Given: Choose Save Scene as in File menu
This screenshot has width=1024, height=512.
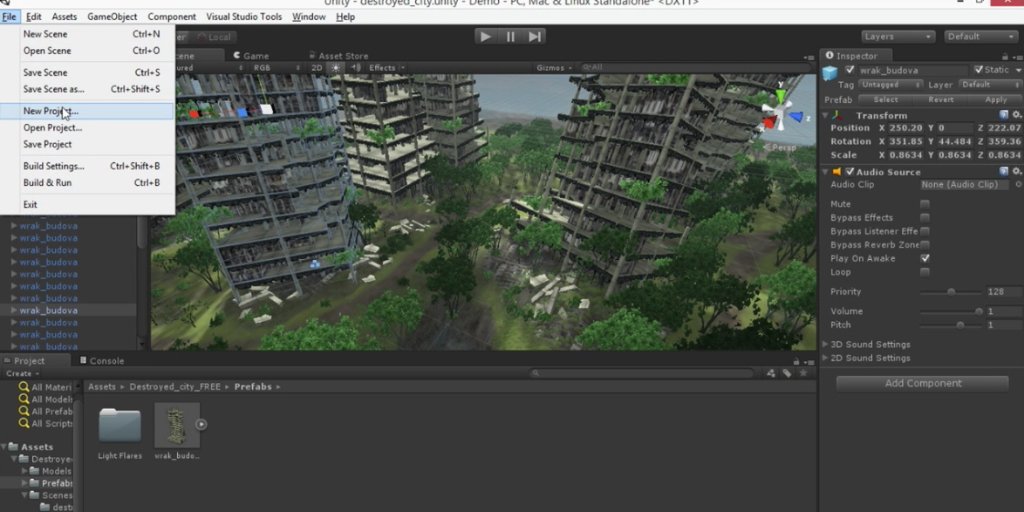Looking at the screenshot, I should click(x=87, y=89).
